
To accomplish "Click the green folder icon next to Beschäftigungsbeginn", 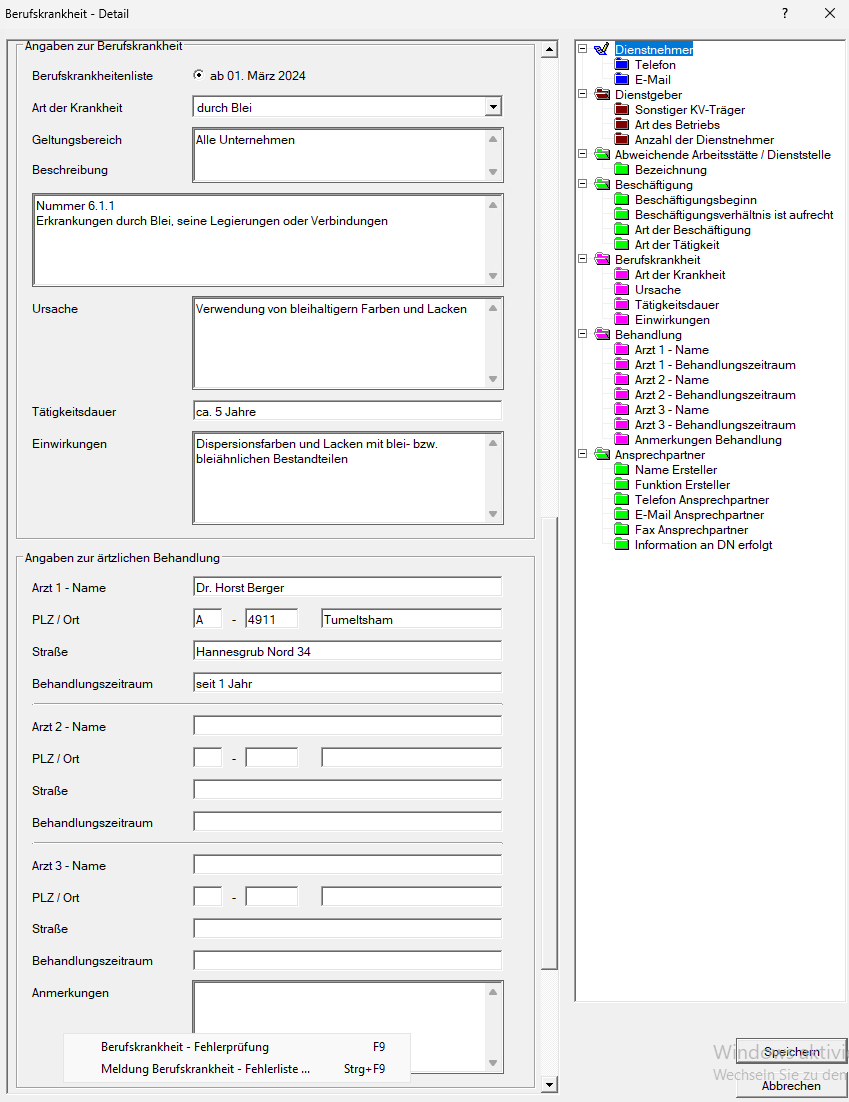I will (622, 200).
